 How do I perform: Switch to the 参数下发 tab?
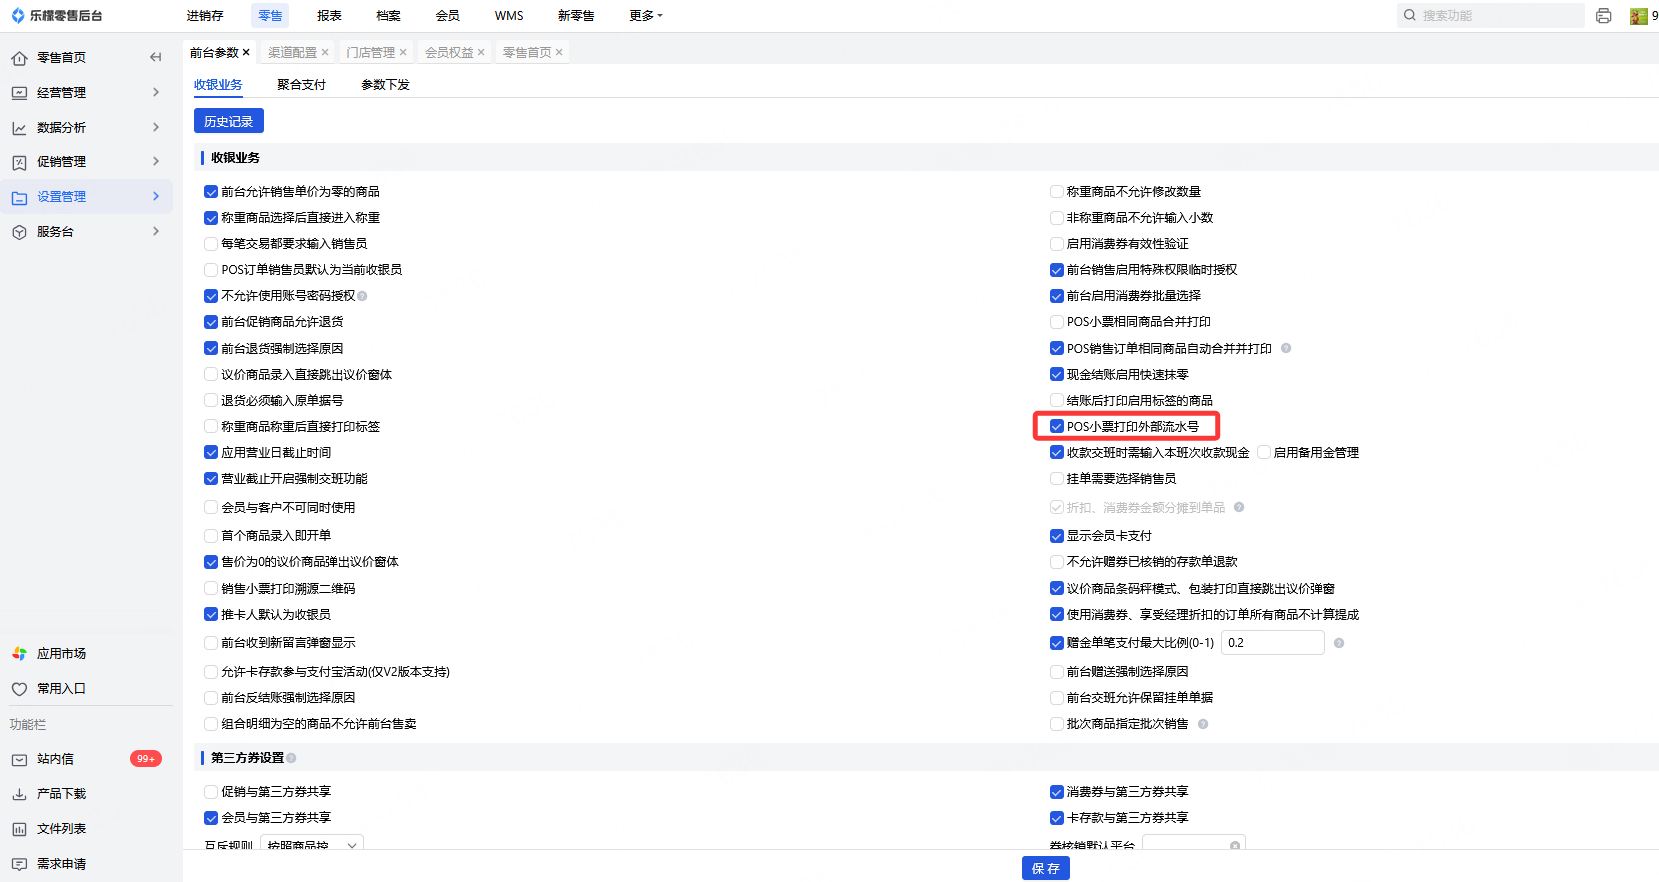click(386, 85)
